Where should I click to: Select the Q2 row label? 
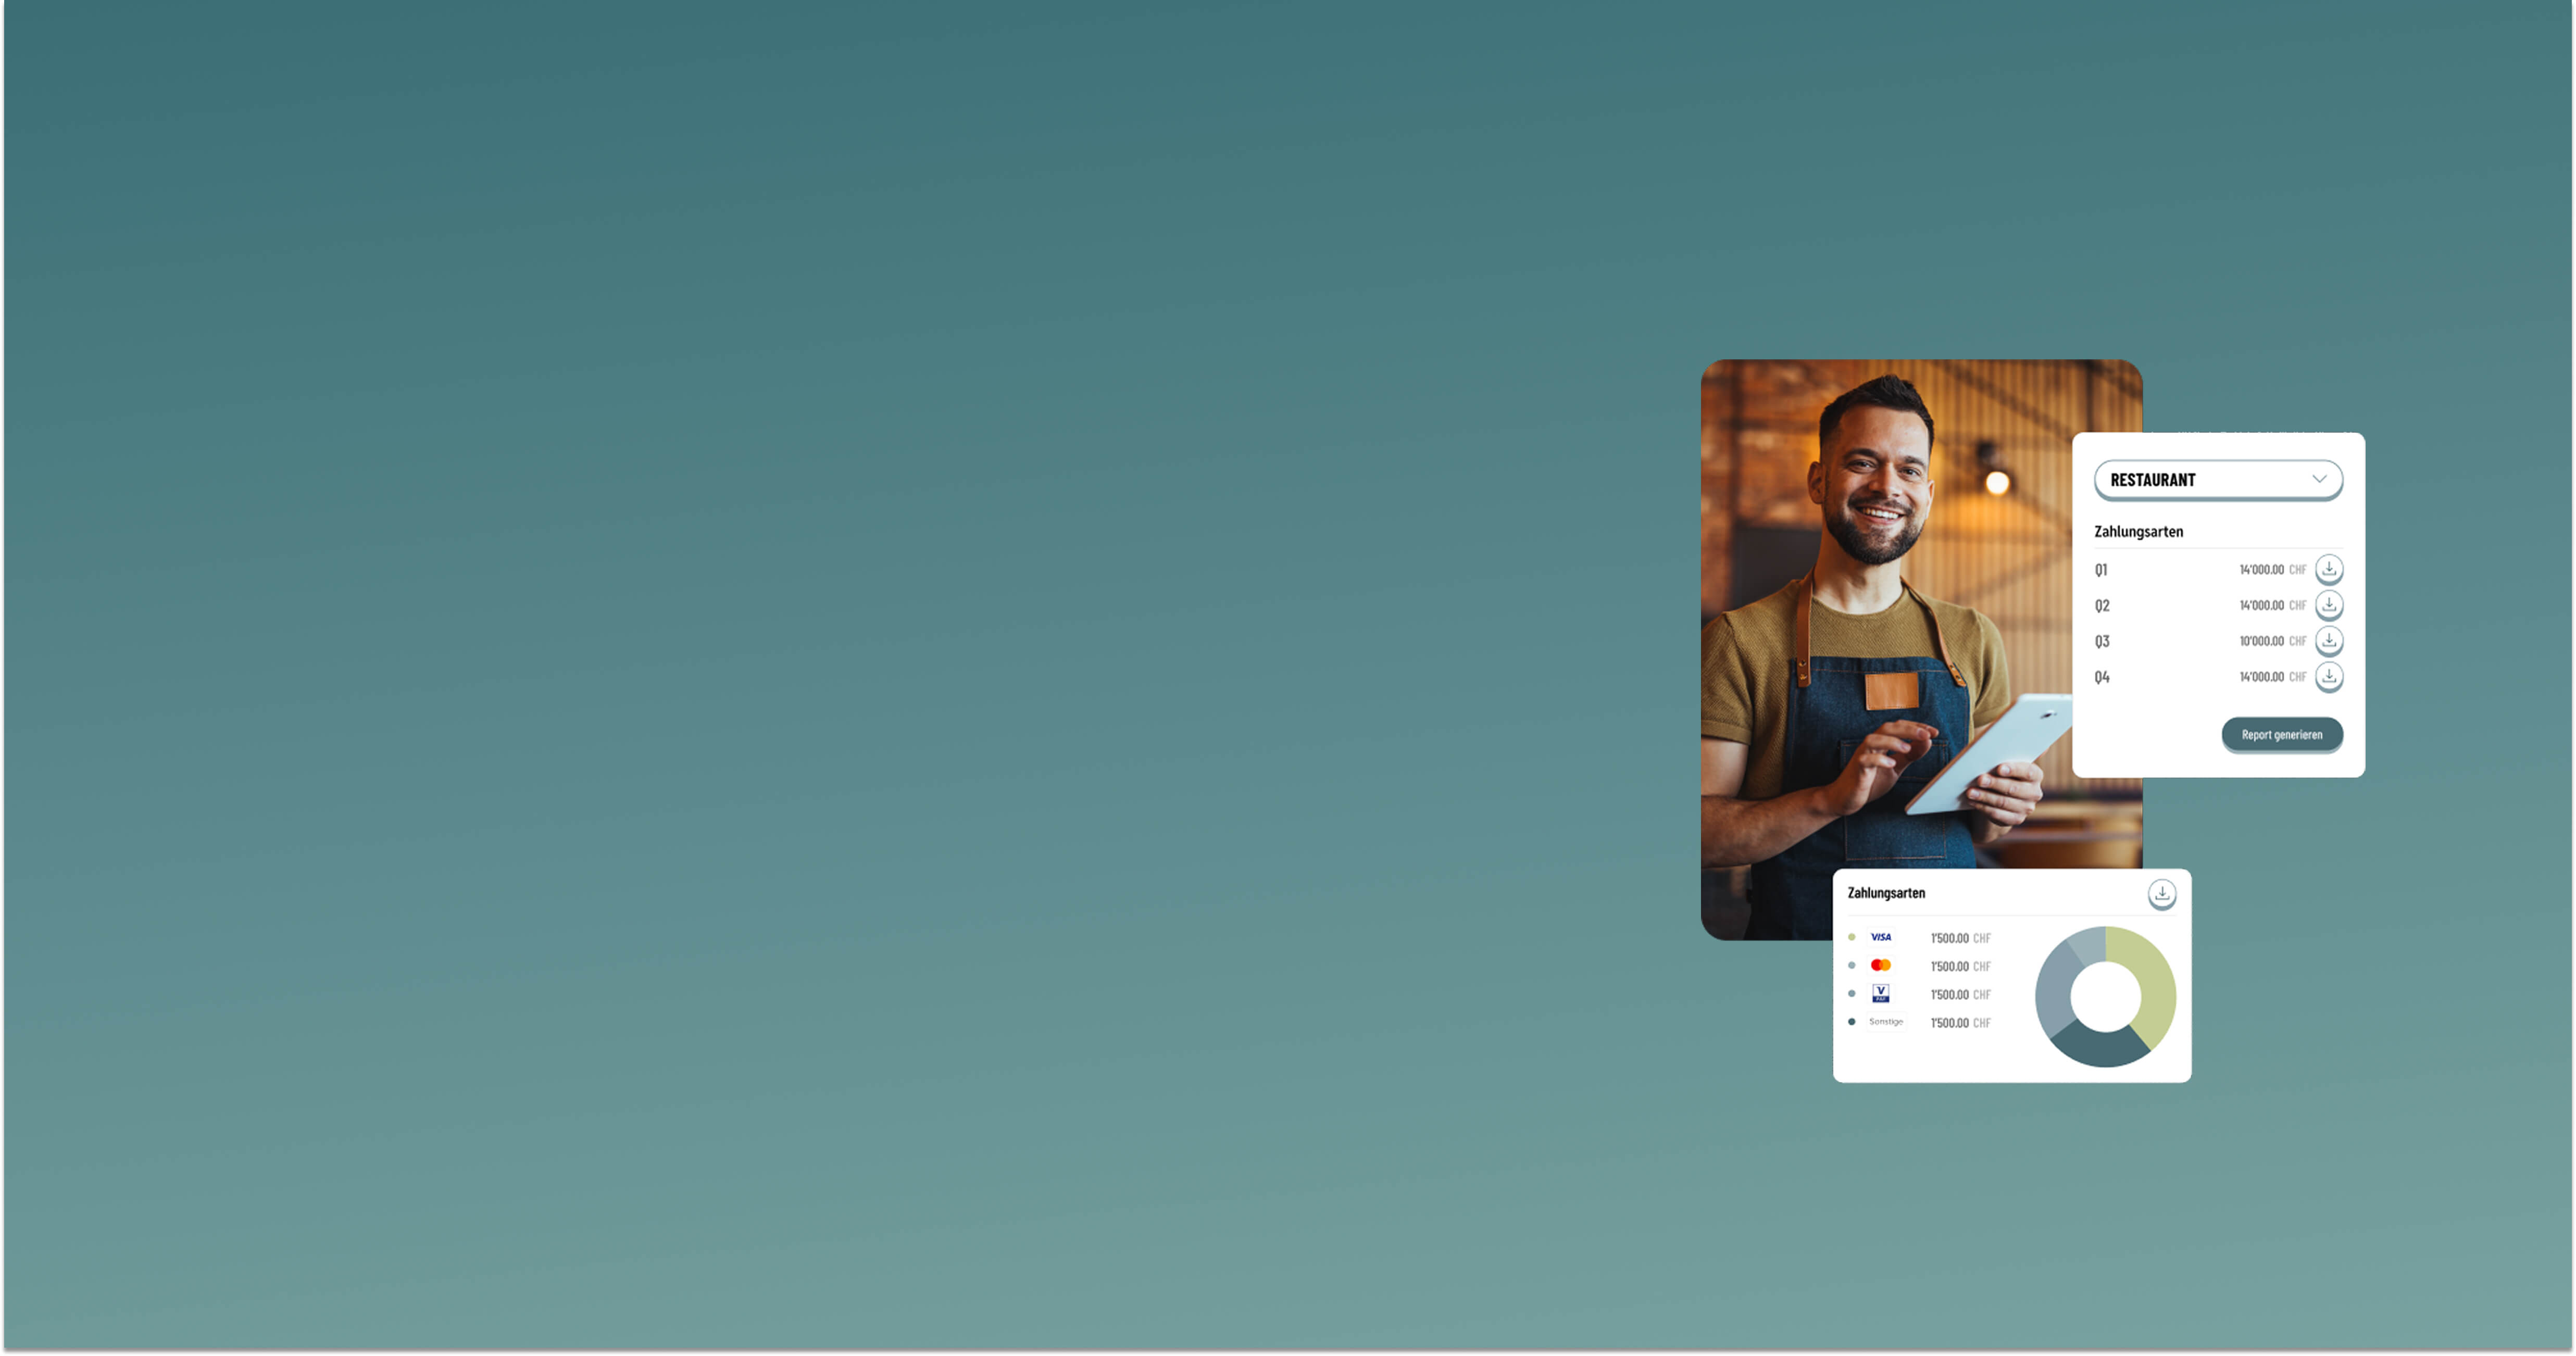click(x=2102, y=606)
